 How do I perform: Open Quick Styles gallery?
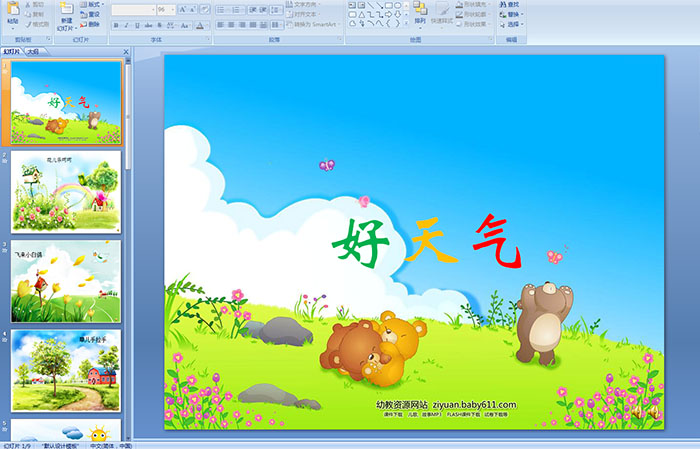point(442,15)
